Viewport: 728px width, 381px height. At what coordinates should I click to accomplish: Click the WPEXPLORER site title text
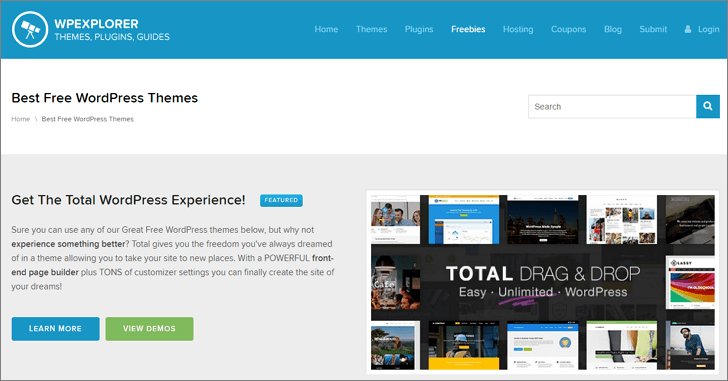96,24
